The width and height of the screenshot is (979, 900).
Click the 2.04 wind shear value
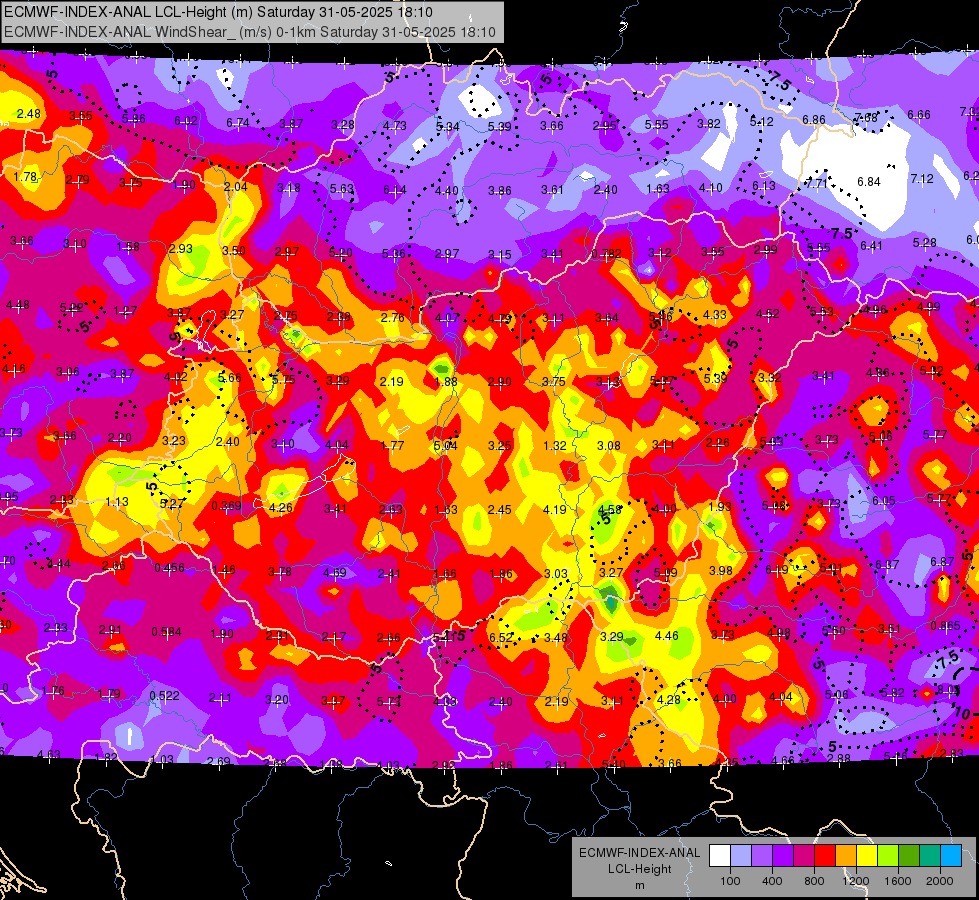[235, 187]
